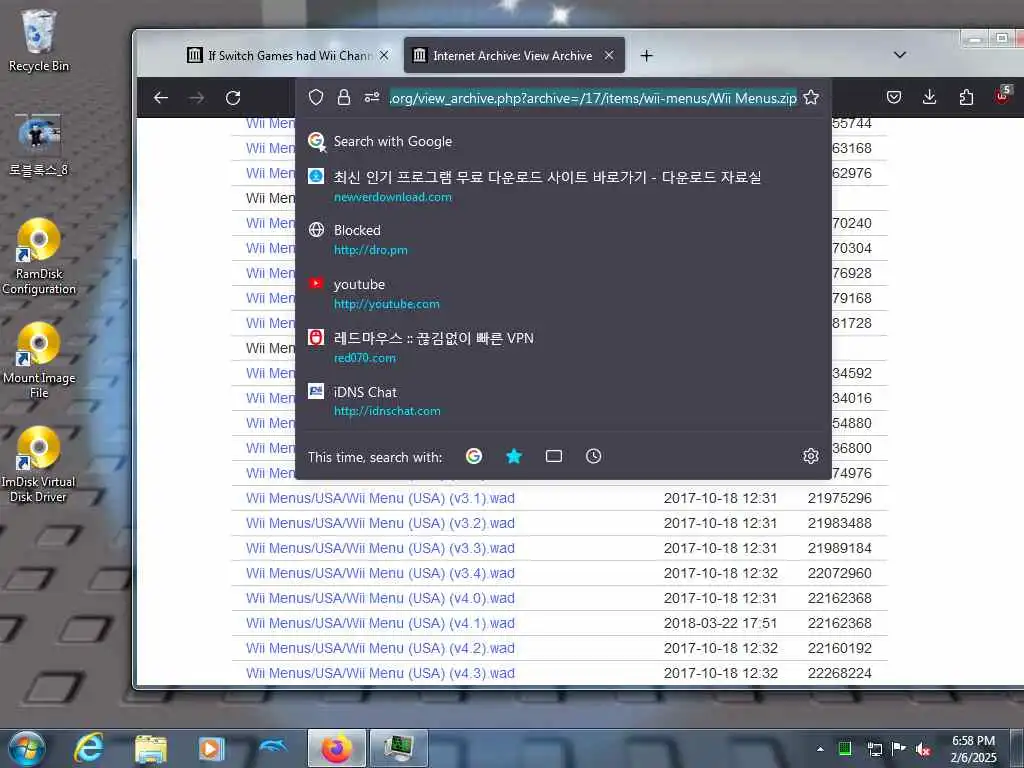Viewport: 1024px width, 768px height.
Task: Launch Internet Explorer from taskbar
Action: tap(89, 748)
